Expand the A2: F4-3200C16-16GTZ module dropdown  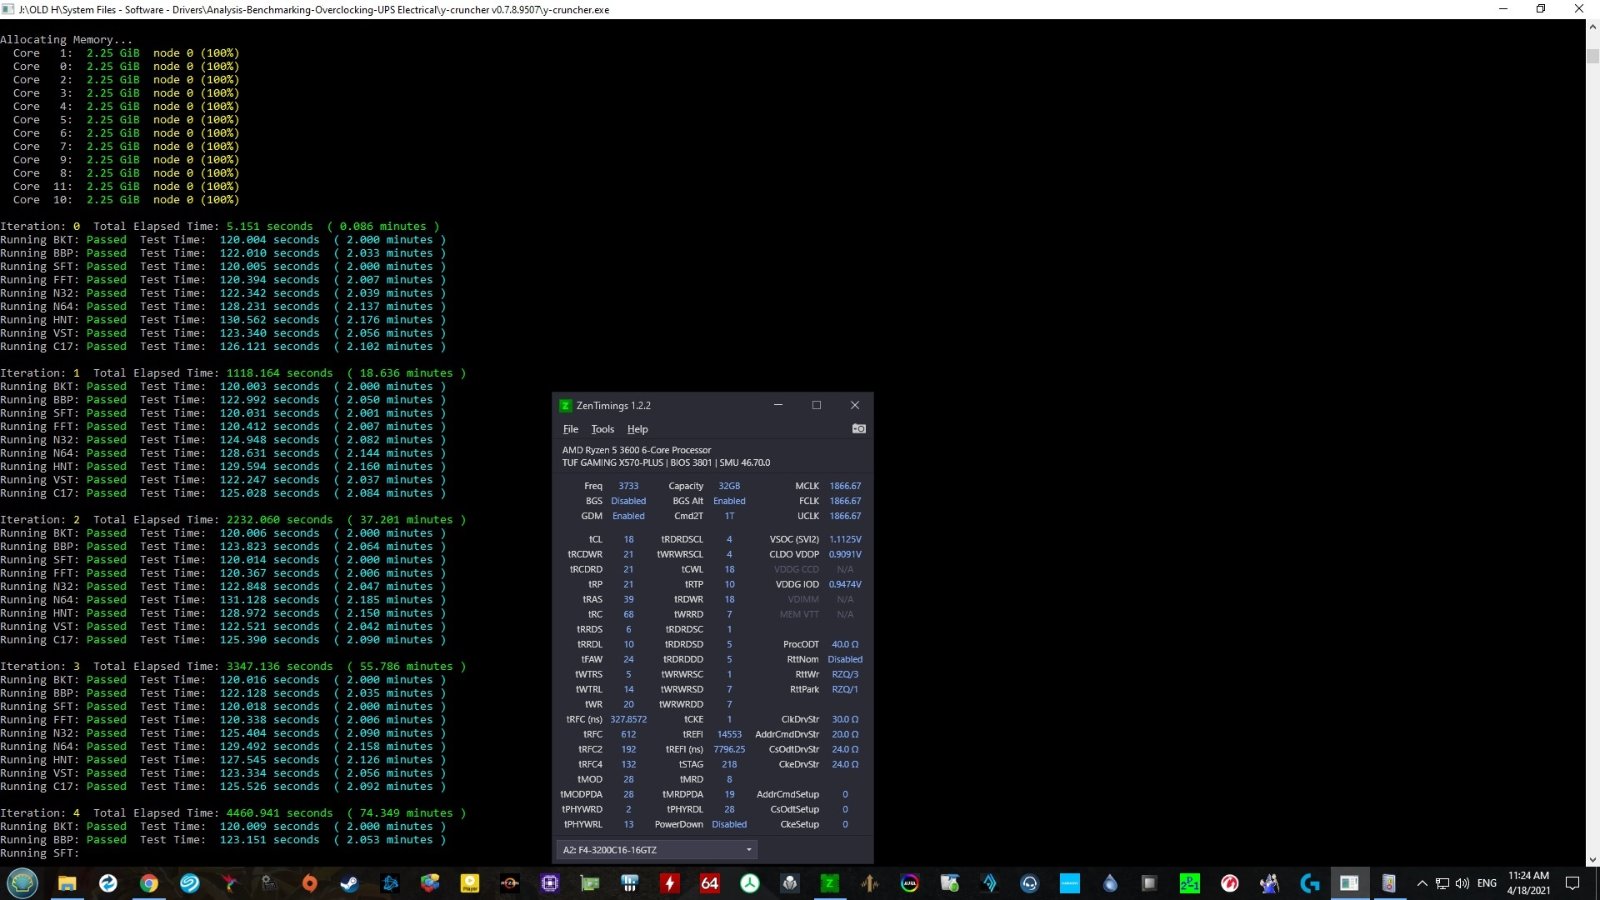(656, 850)
